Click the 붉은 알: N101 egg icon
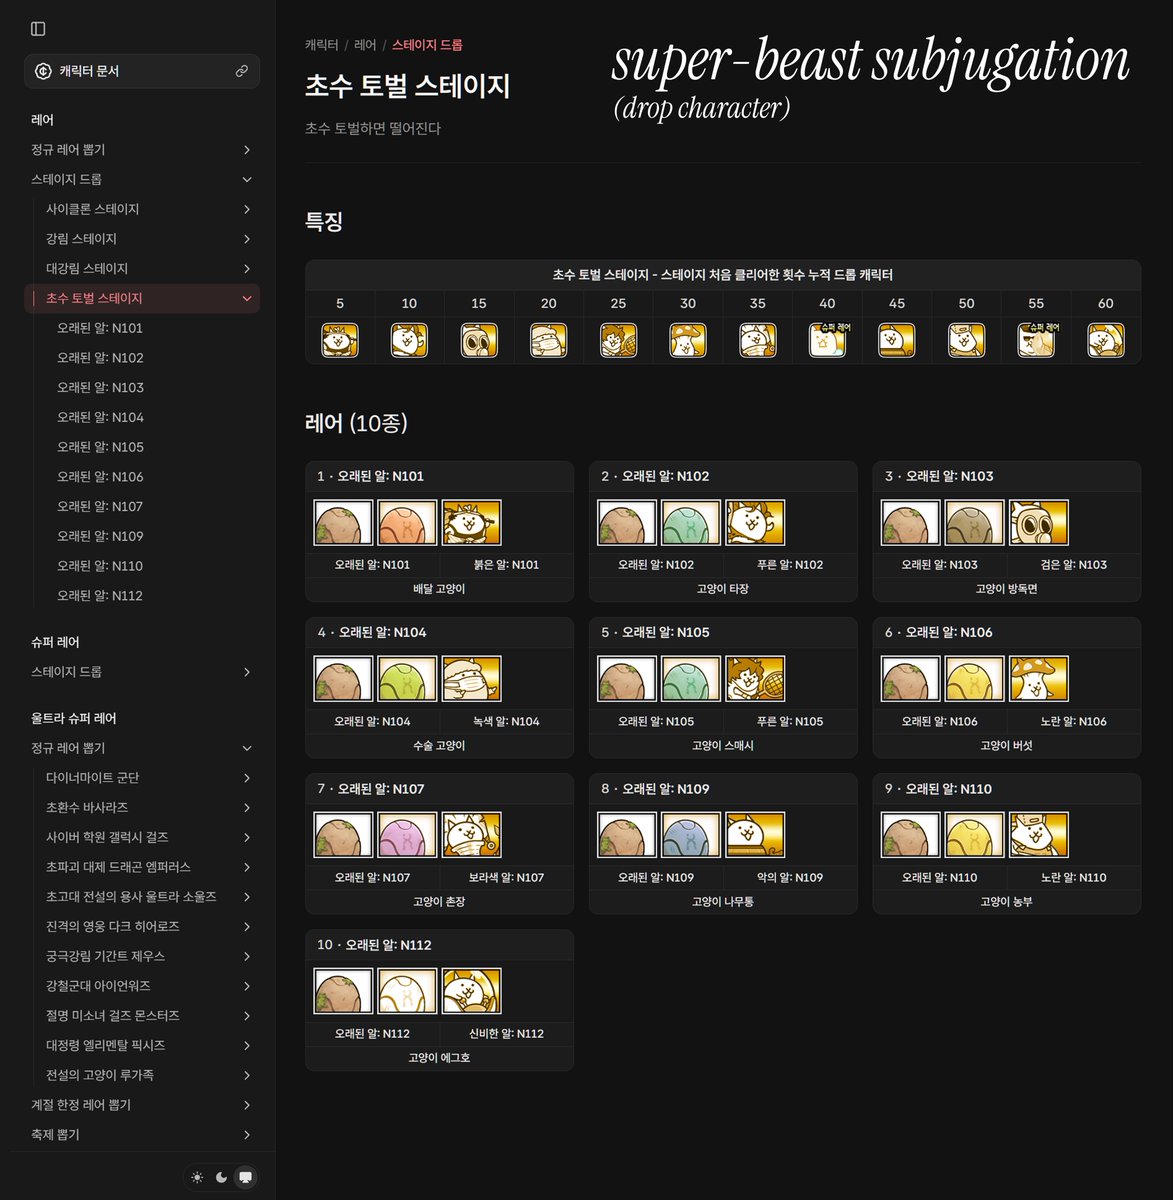The image size is (1173, 1200). pos(407,522)
